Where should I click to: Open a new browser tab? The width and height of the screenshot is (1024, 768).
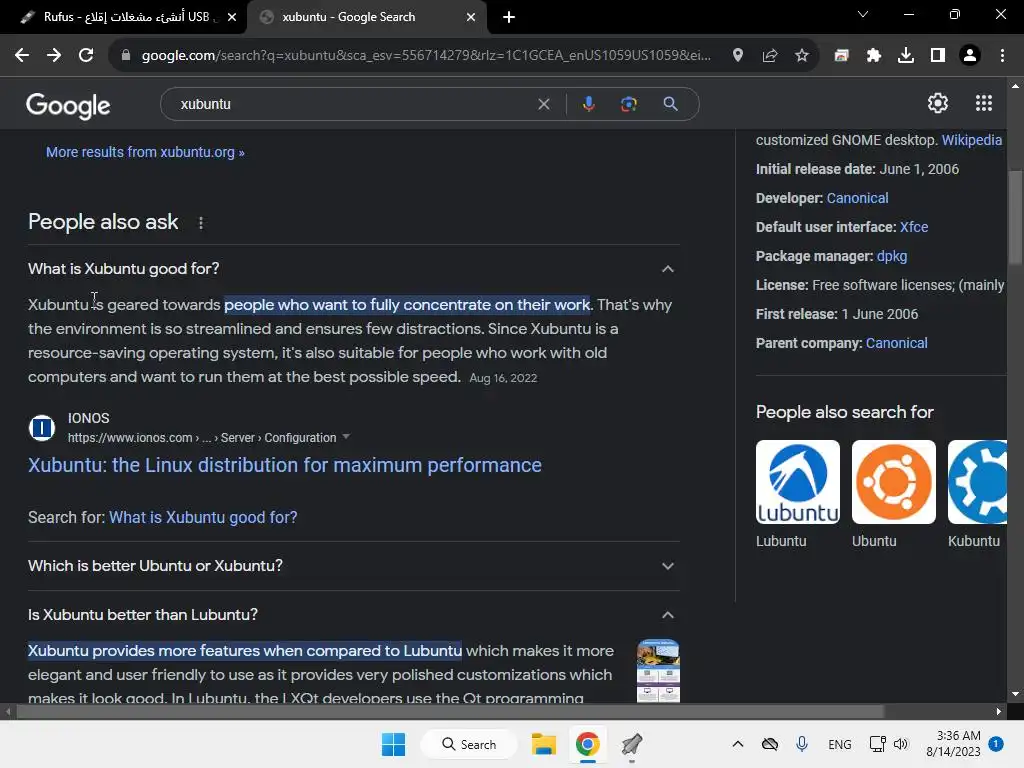pyautogui.click(x=509, y=17)
